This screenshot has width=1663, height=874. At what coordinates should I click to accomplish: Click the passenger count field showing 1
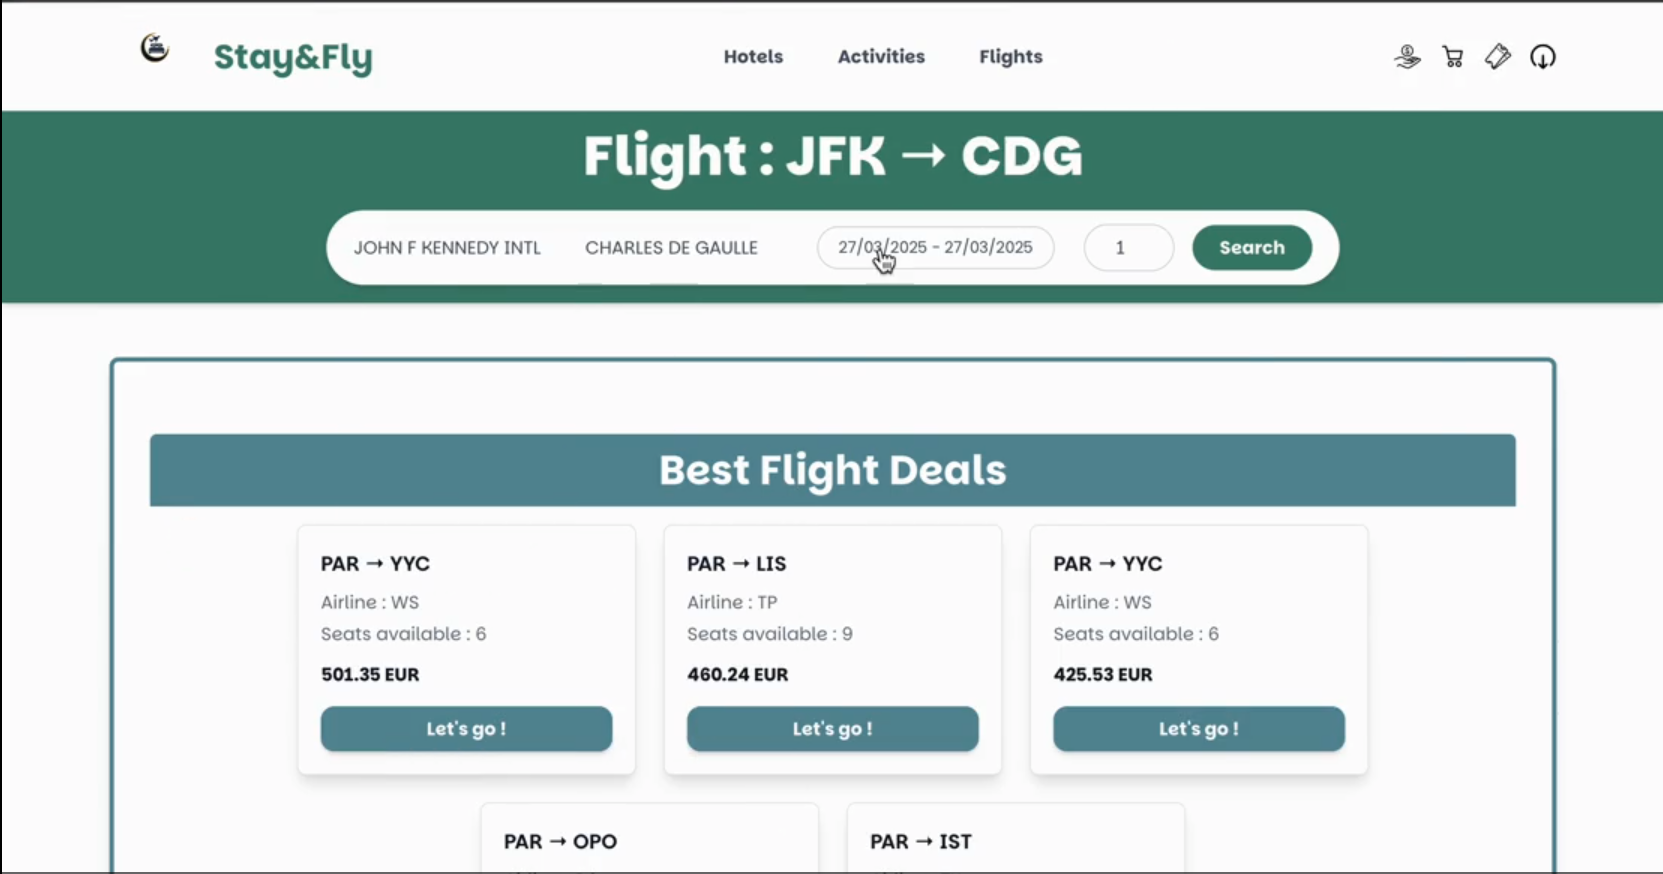click(x=1129, y=247)
